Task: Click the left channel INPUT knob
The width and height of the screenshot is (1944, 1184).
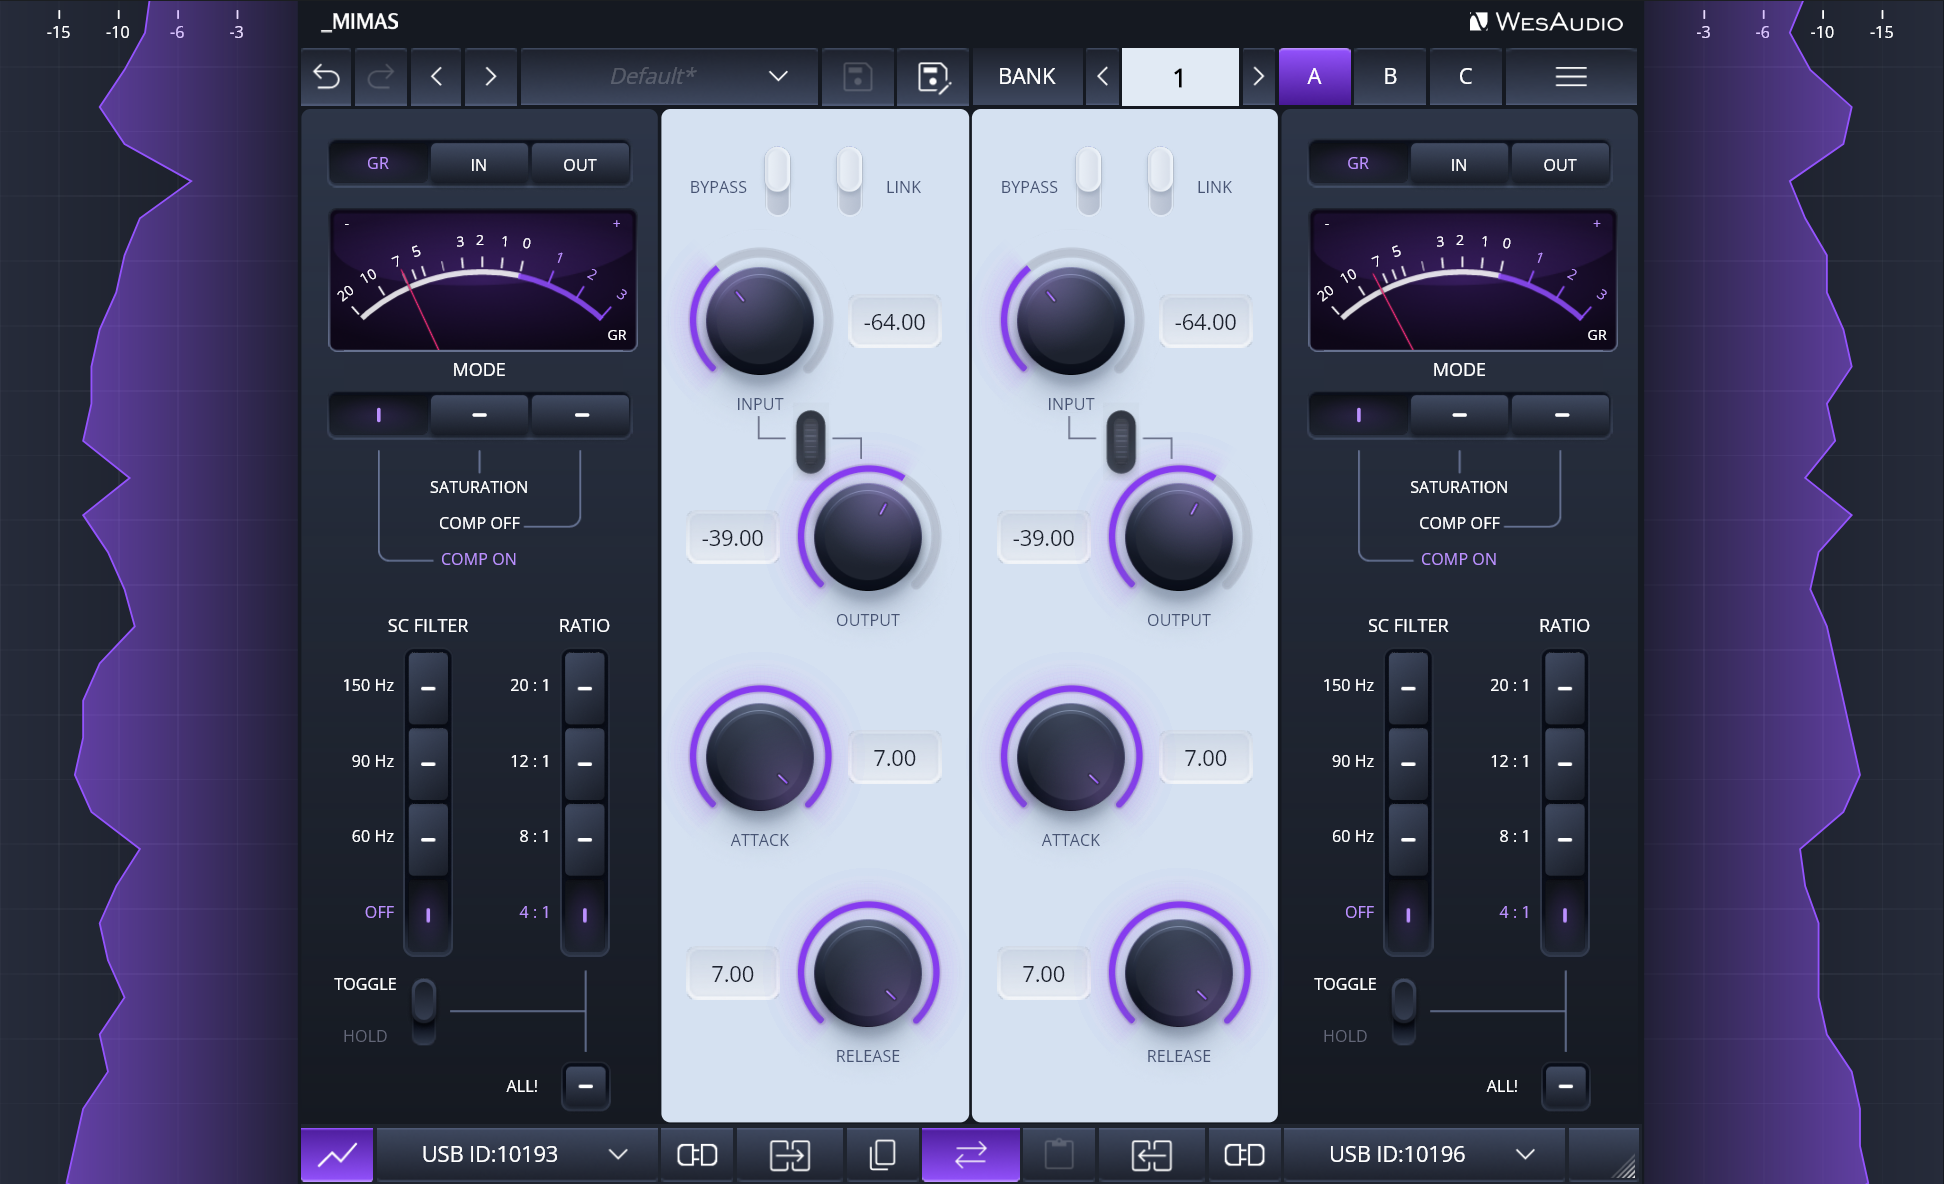Action: click(x=760, y=321)
